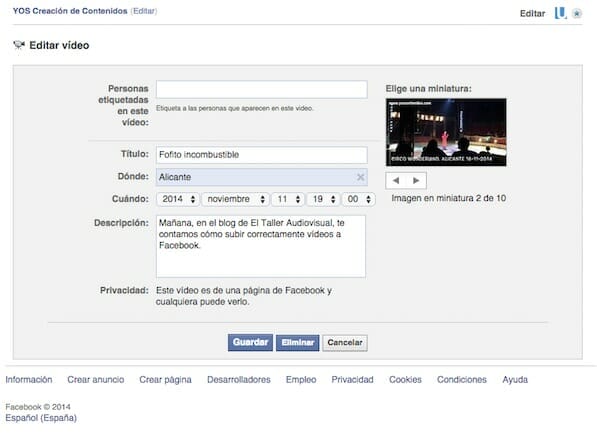
Task: Select the video thumbnail preview image
Action: (x=446, y=132)
